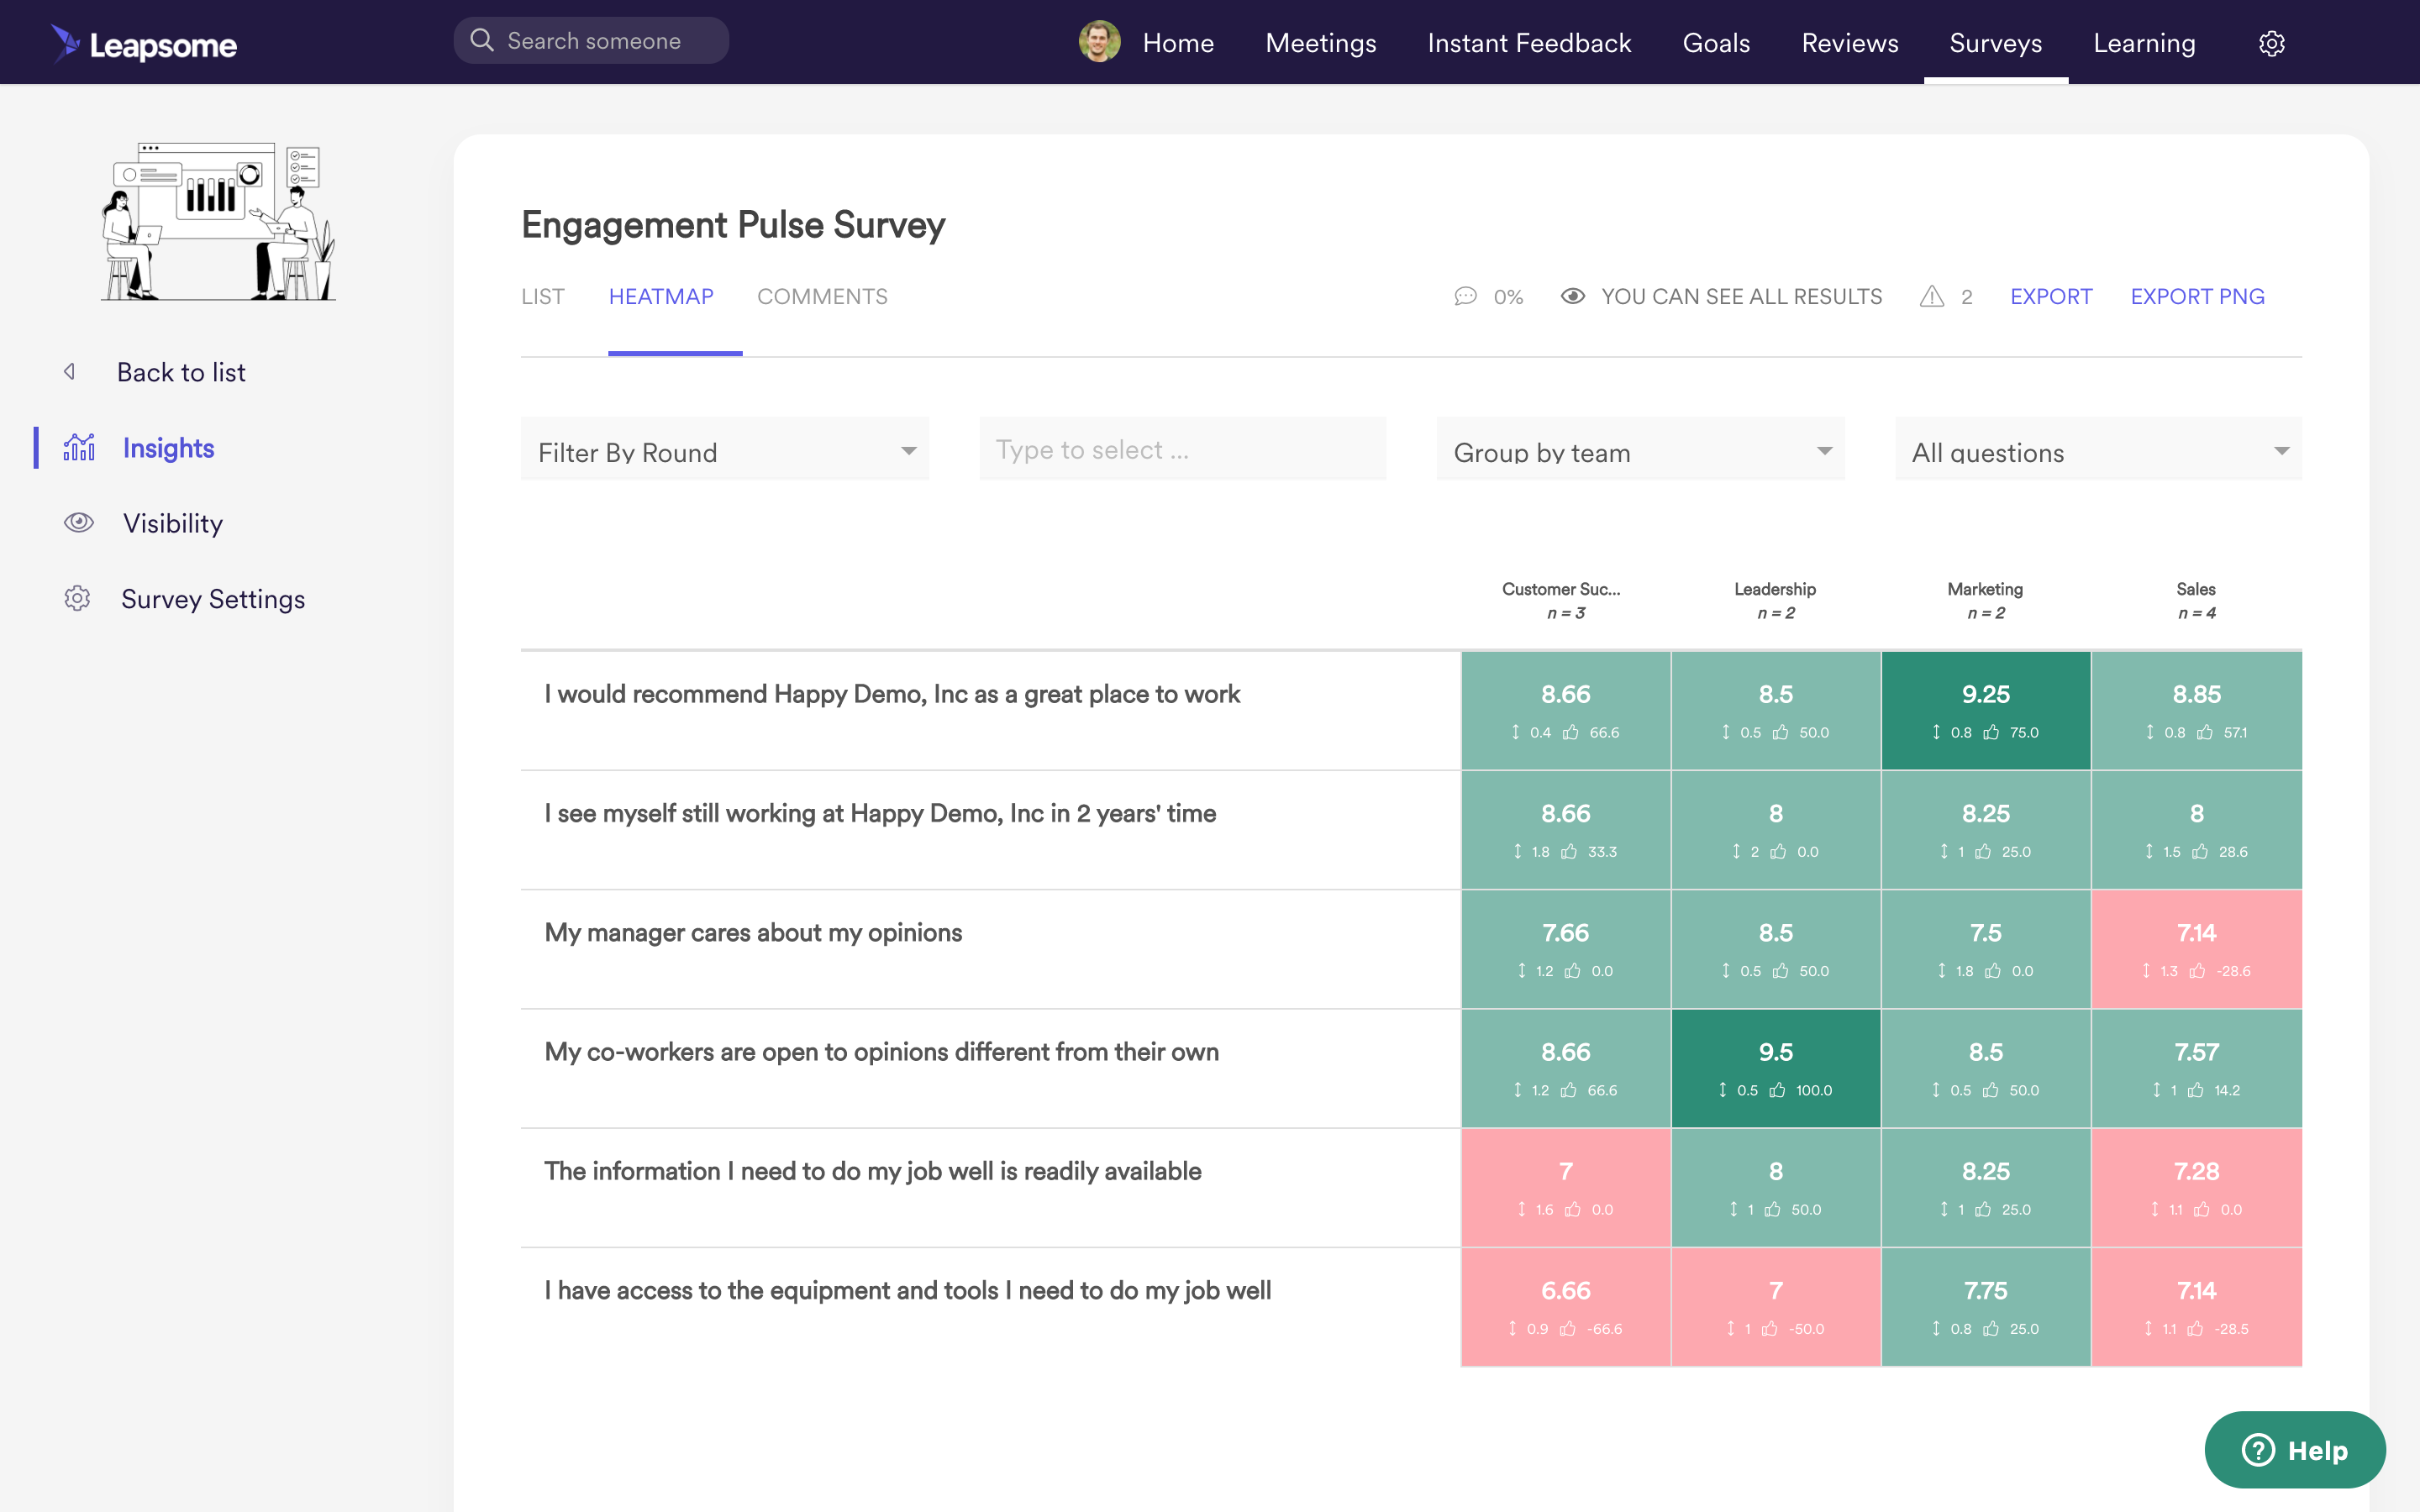Click the green Help button

pyautogui.click(x=2294, y=1449)
